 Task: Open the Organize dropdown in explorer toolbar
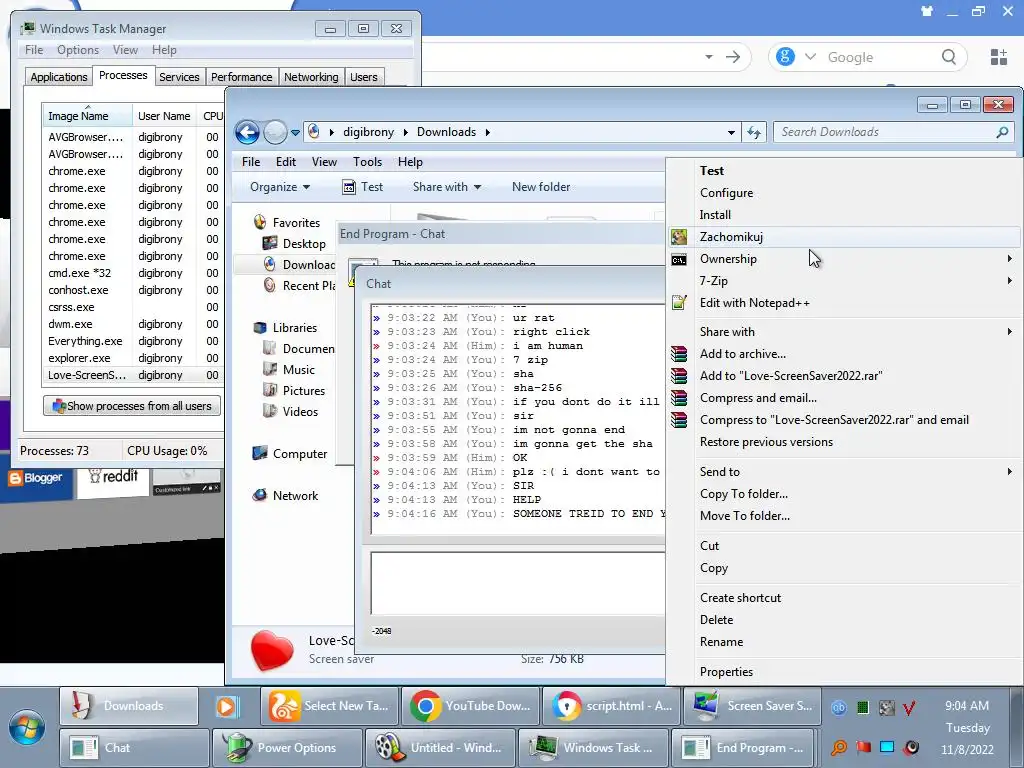click(x=280, y=187)
